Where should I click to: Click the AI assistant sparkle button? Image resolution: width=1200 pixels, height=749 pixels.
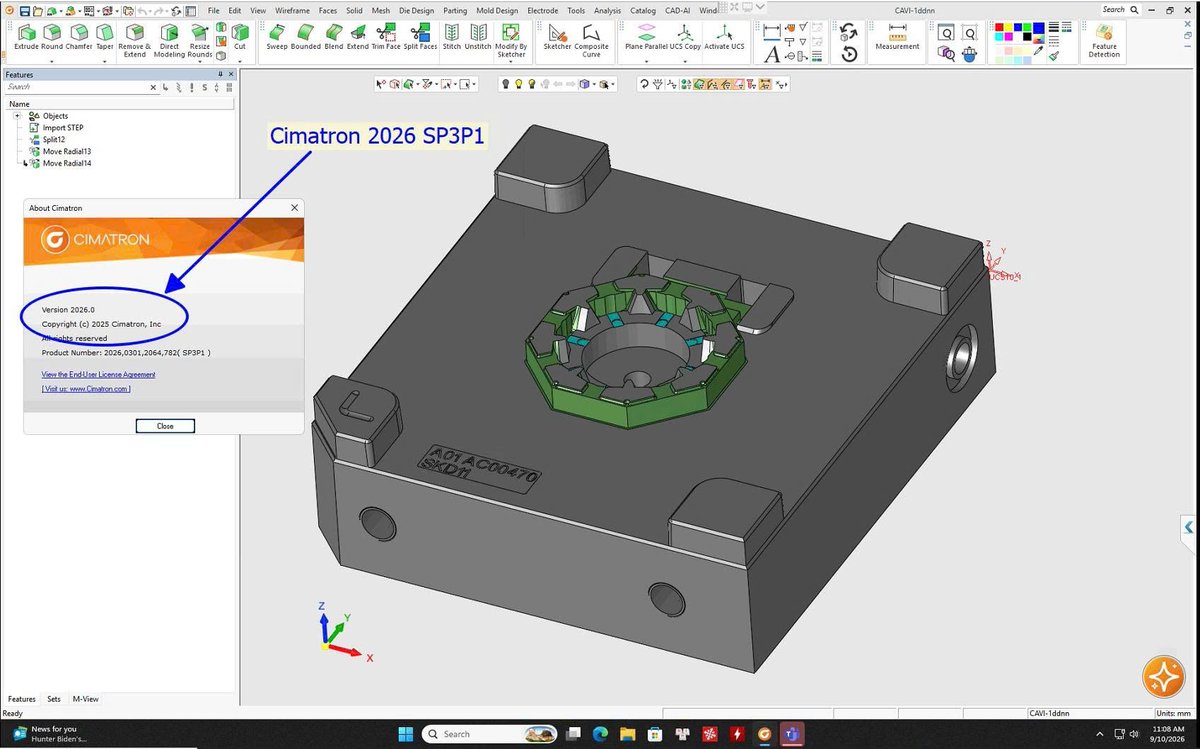click(1165, 678)
